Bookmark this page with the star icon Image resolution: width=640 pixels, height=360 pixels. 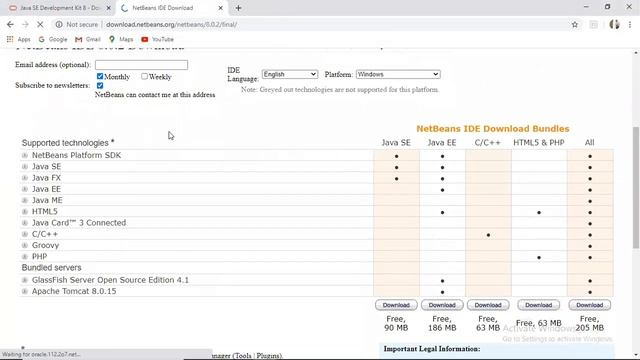[x=575, y=24]
